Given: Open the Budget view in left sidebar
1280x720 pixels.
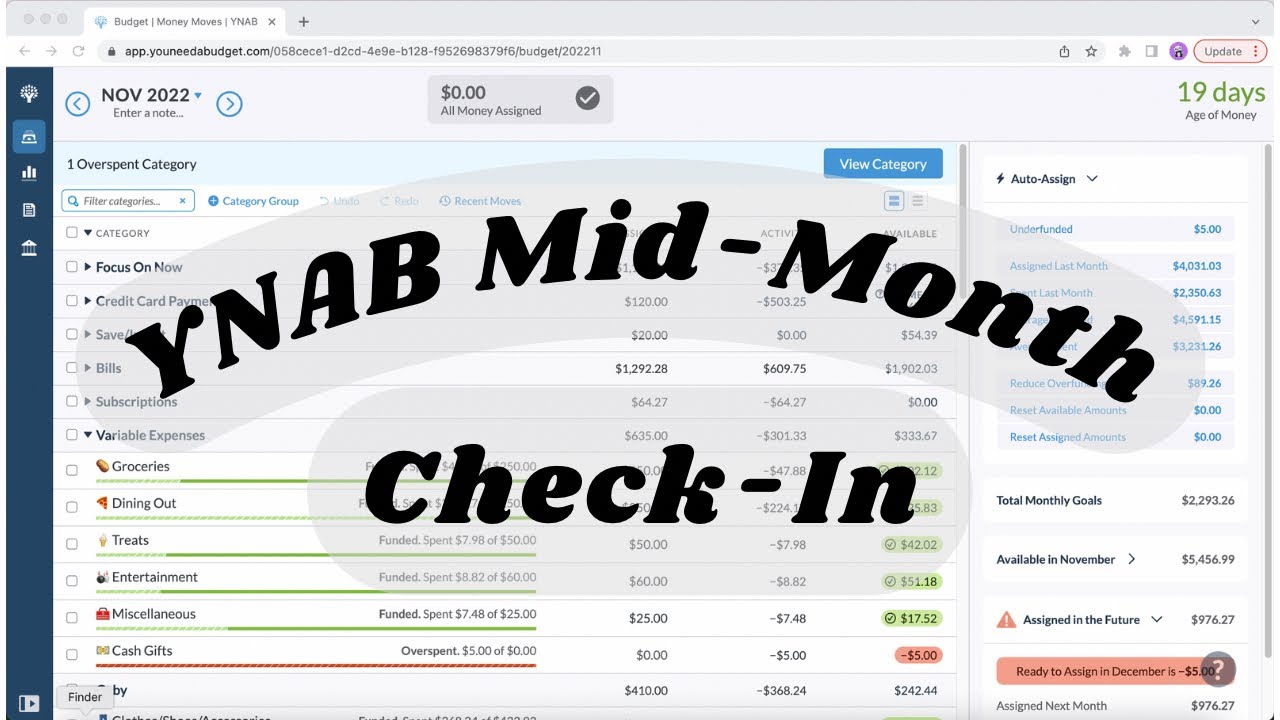Looking at the screenshot, I should [x=29, y=136].
